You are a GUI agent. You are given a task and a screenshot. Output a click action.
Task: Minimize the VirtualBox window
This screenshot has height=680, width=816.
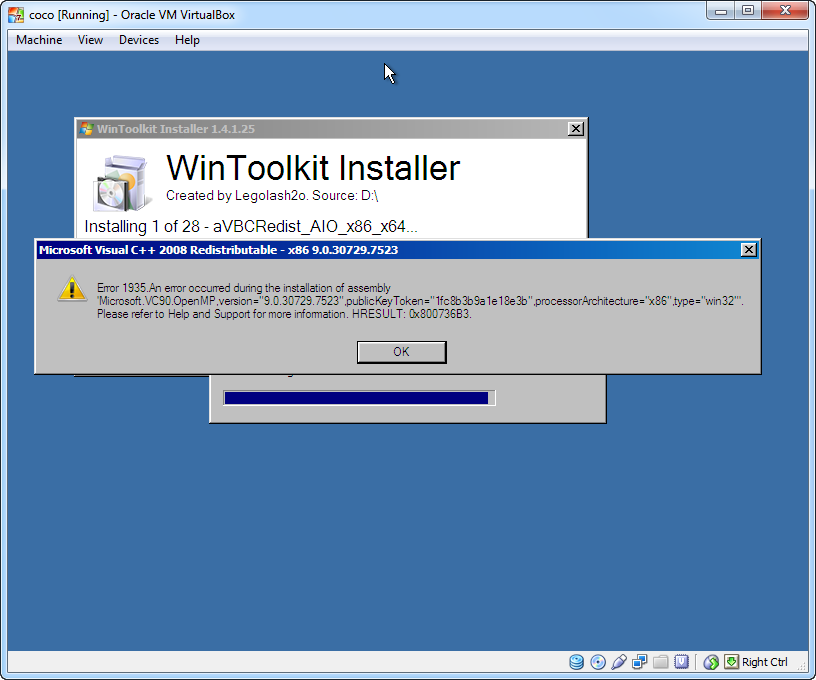(721, 11)
